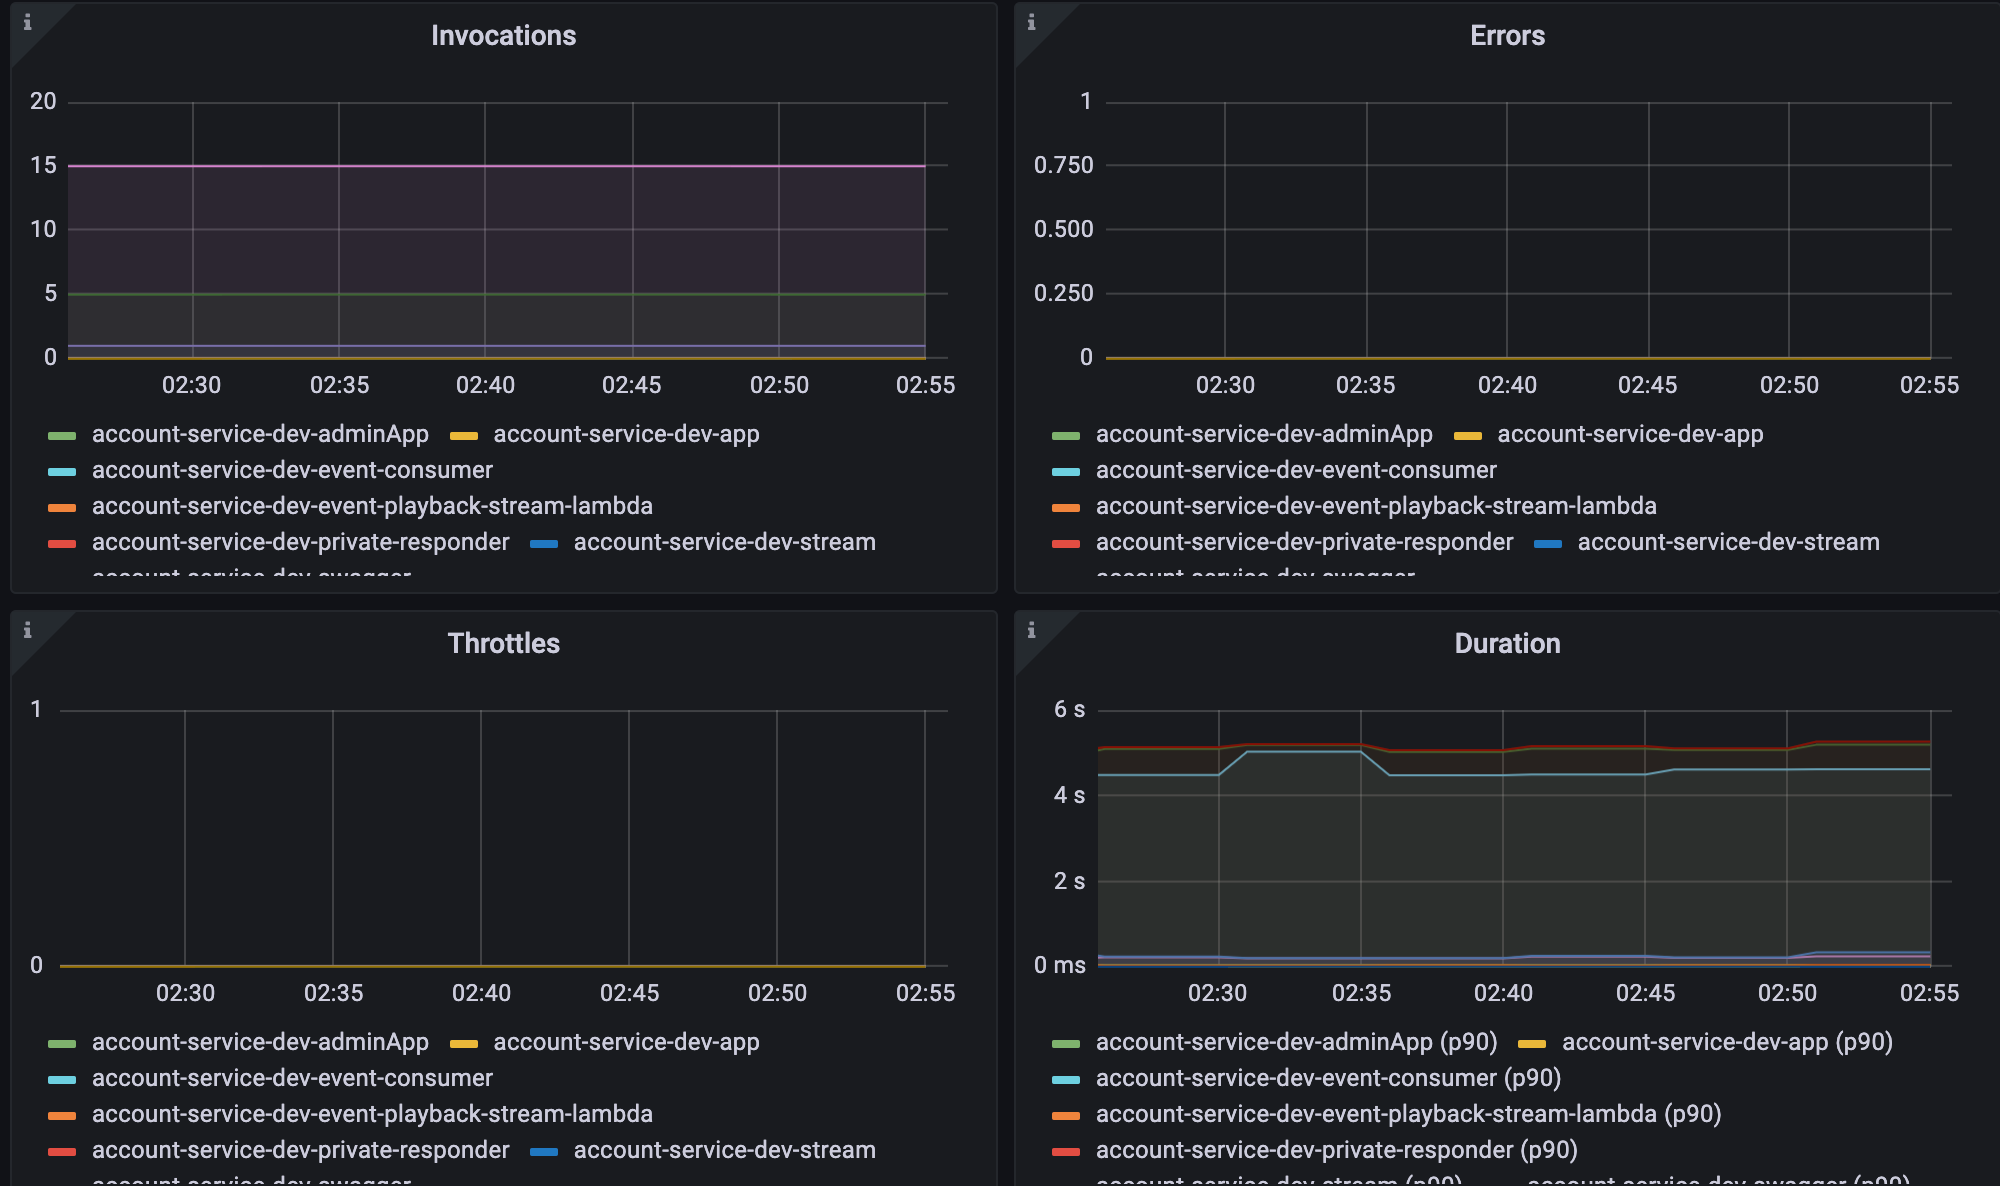The height and width of the screenshot is (1186, 2000).
Task: Click the info icon on Duration panel
Action: pos(1031,630)
